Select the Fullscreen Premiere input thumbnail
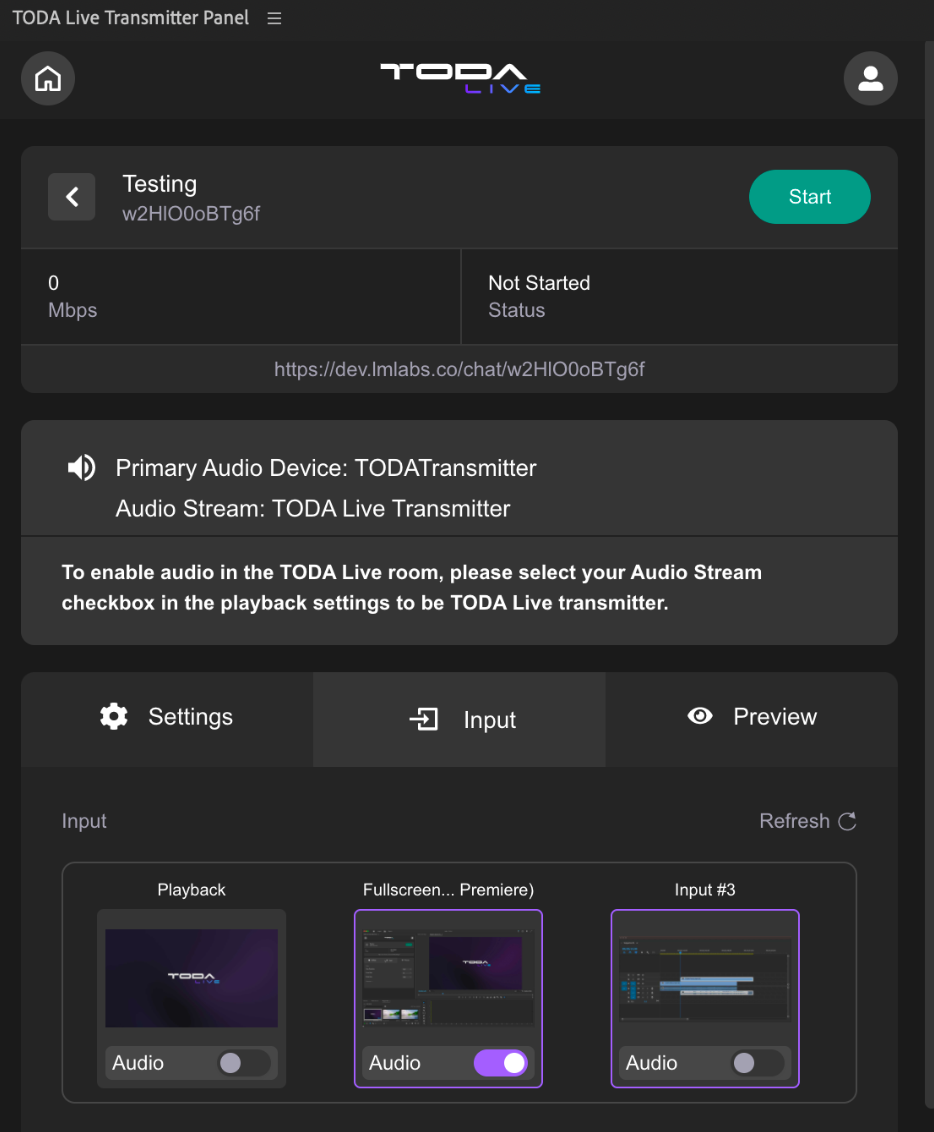The height and width of the screenshot is (1132, 934). pos(448,978)
